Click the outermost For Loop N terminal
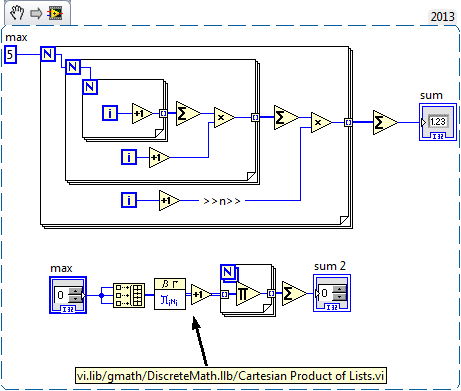The image size is (461, 391). 48,54
